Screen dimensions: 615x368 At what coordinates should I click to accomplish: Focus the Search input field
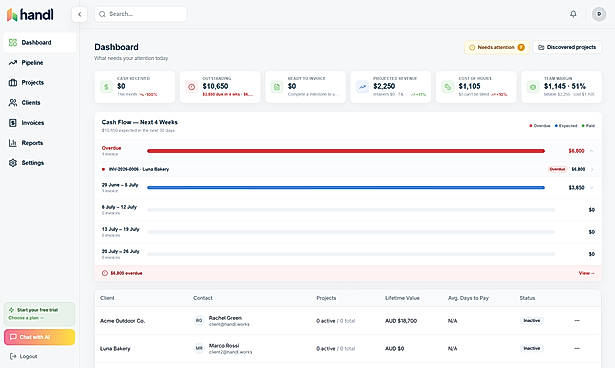[x=141, y=14]
